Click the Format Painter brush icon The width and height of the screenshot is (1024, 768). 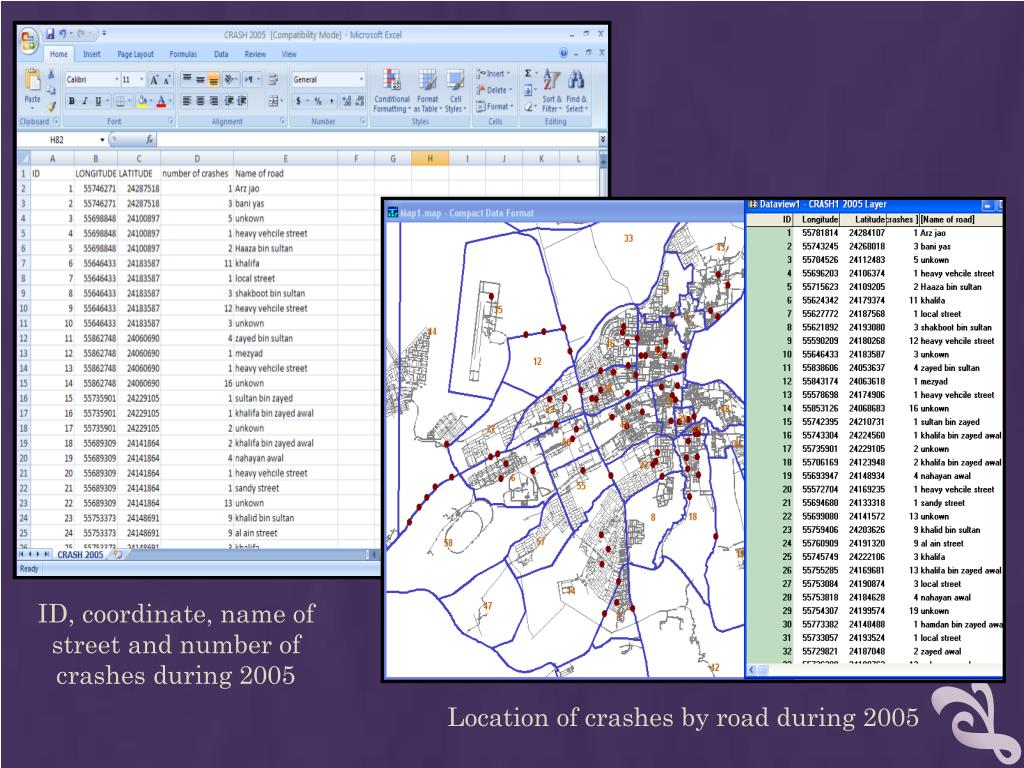click(x=51, y=105)
